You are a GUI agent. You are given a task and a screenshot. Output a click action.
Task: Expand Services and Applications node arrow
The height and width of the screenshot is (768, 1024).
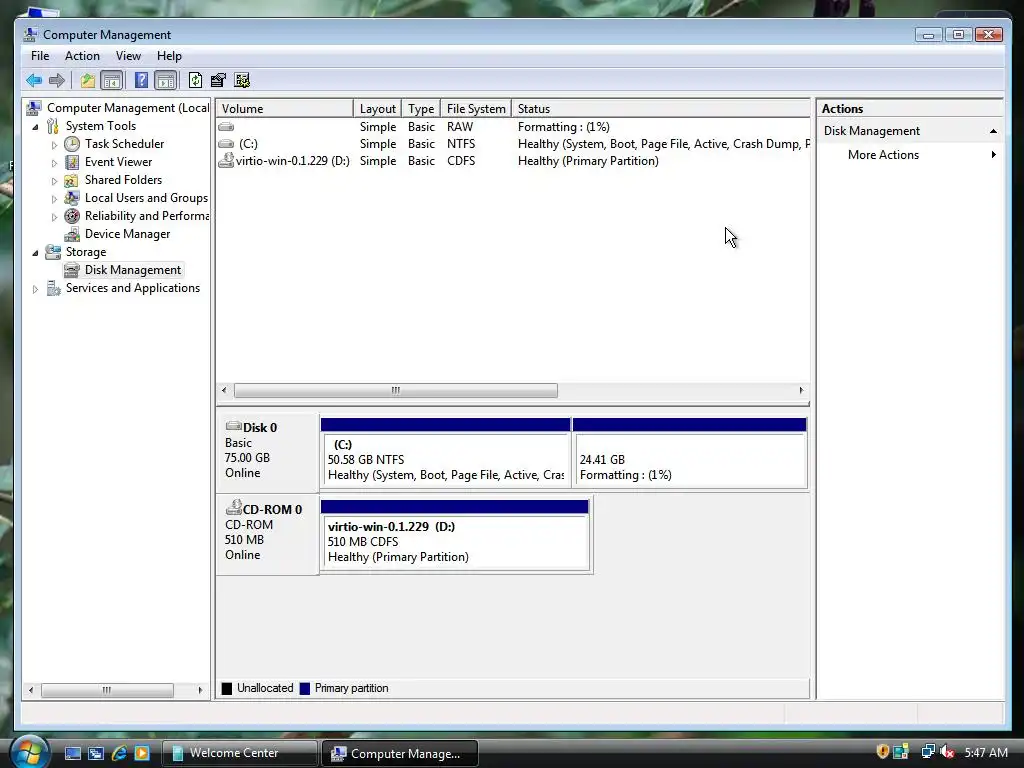[x=35, y=289]
